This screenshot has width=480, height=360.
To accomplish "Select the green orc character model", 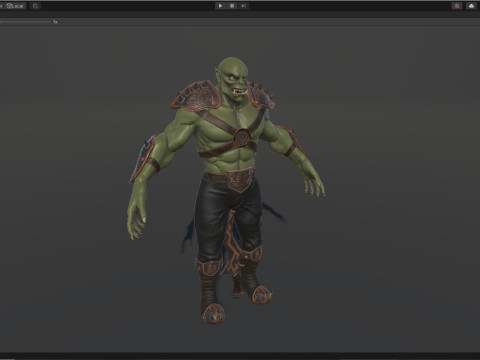I will (226, 190).
